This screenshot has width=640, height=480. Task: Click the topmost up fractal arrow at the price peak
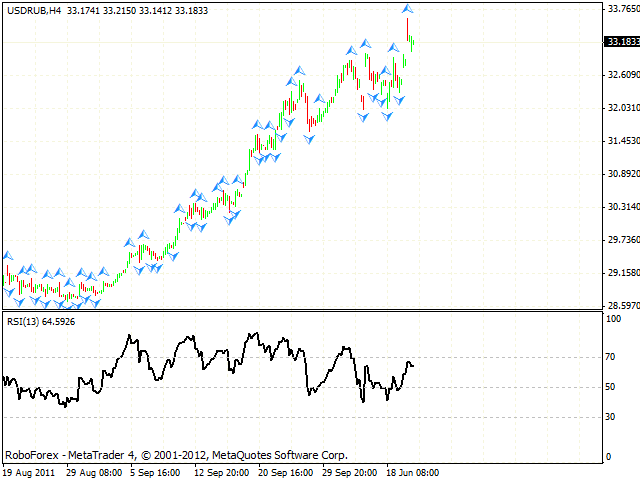click(408, 9)
